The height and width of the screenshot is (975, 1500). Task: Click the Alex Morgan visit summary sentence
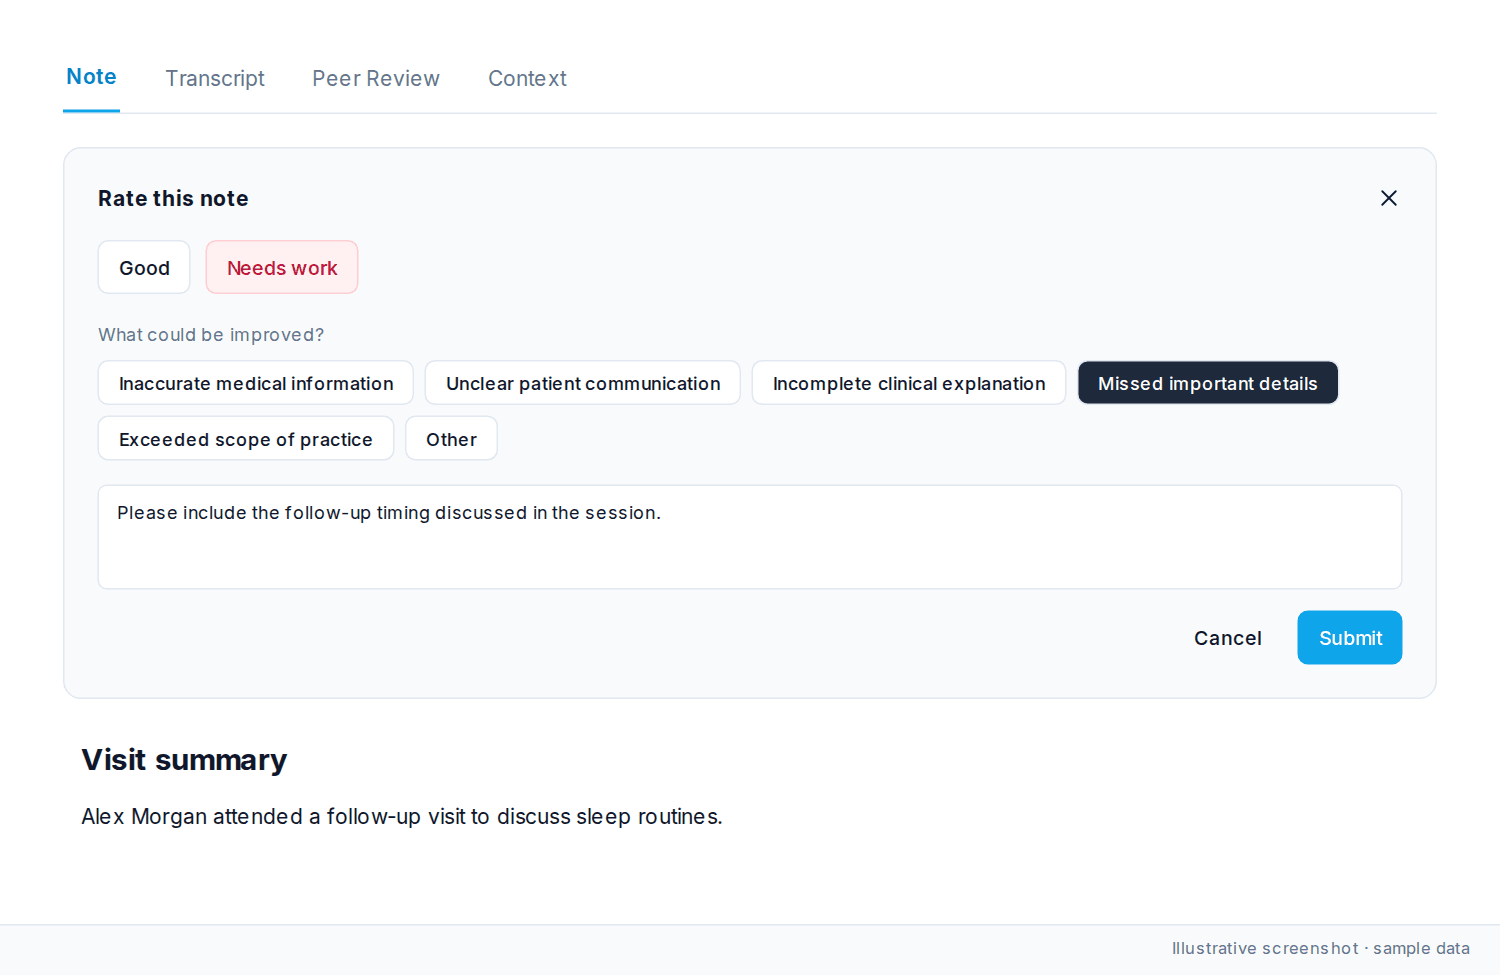tap(402, 817)
